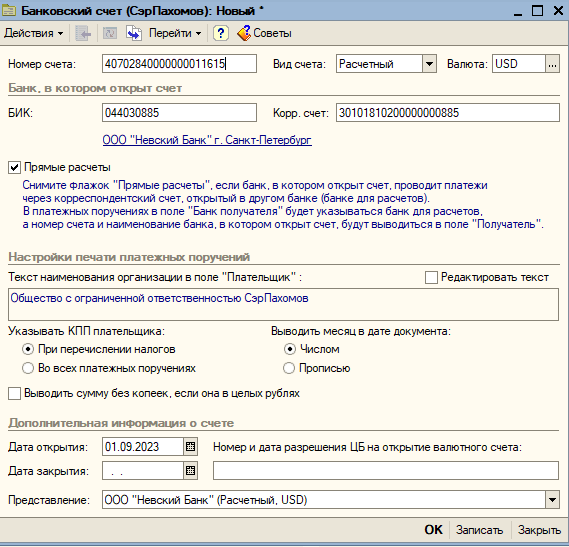Open the Советы tips icon
The width and height of the screenshot is (569, 547).
(244, 33)
